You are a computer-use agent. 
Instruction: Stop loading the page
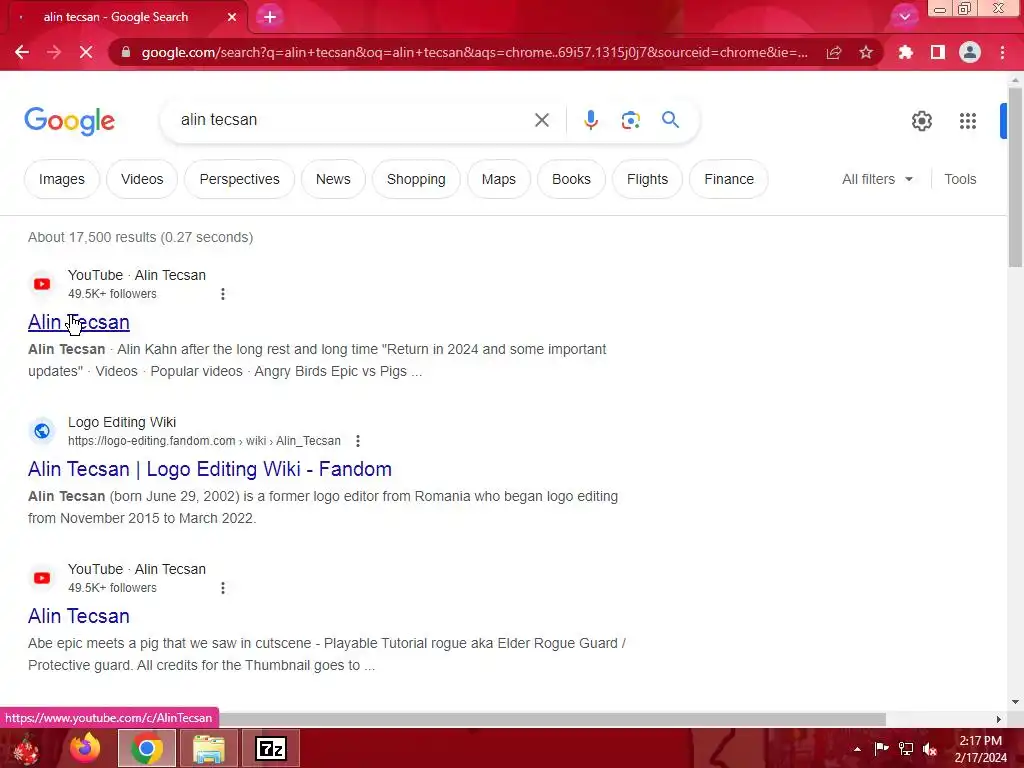[x=86, y=52]
